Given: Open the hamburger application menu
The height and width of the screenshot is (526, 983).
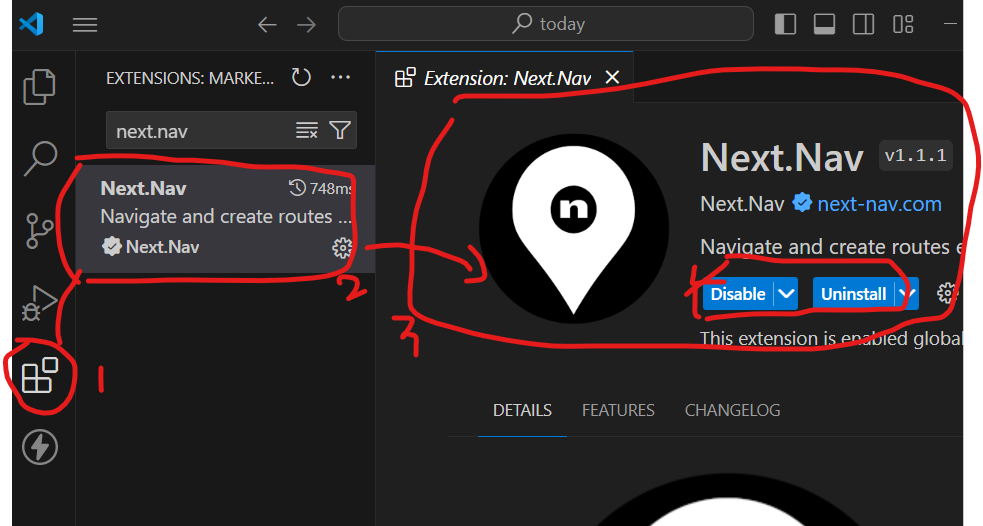Looking at the screenshot, I should 85,24.
